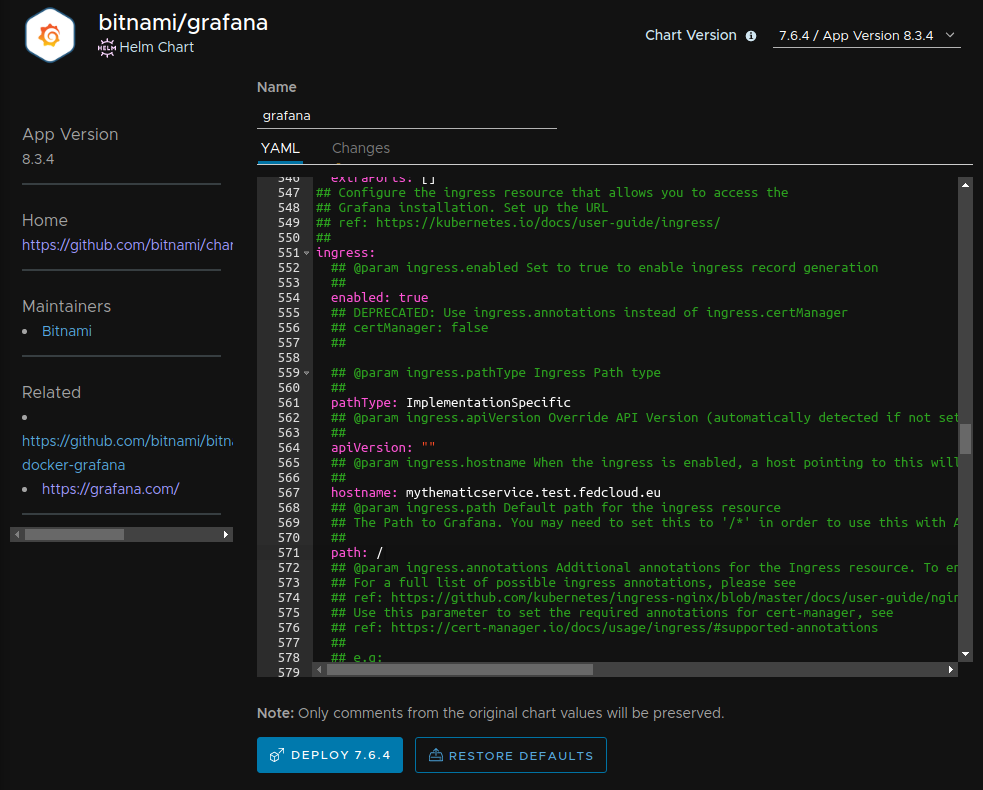
Task: Click the Helm Chart icon
Action: tap(107, 48)
